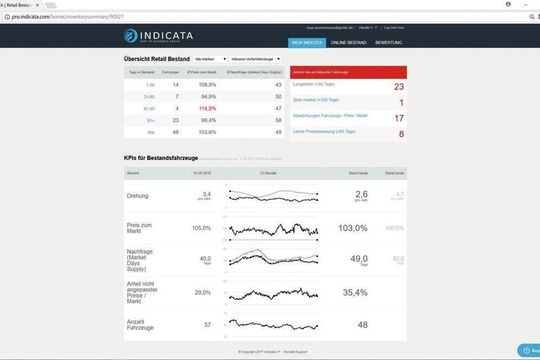Screen dimensions: 540x360
Task: Click the previous value 29,0%
Action: click(x=202, y=292)
